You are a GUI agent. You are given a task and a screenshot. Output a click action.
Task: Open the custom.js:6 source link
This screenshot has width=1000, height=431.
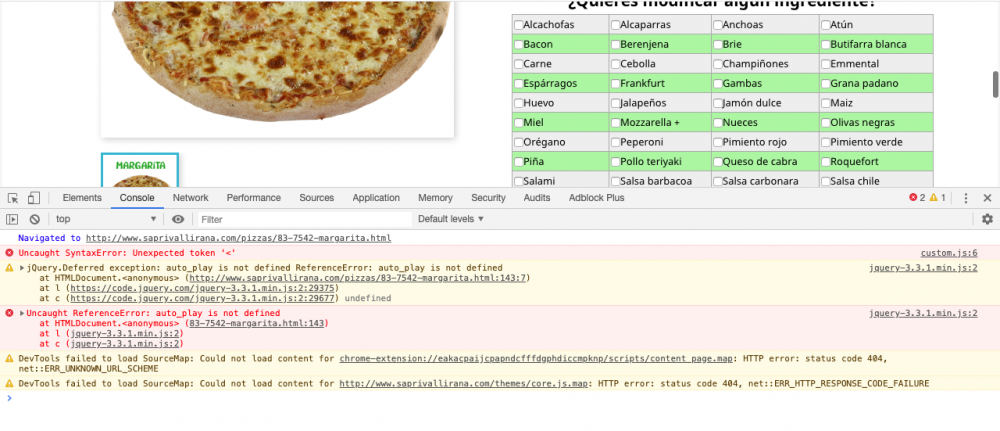[949, 252]
